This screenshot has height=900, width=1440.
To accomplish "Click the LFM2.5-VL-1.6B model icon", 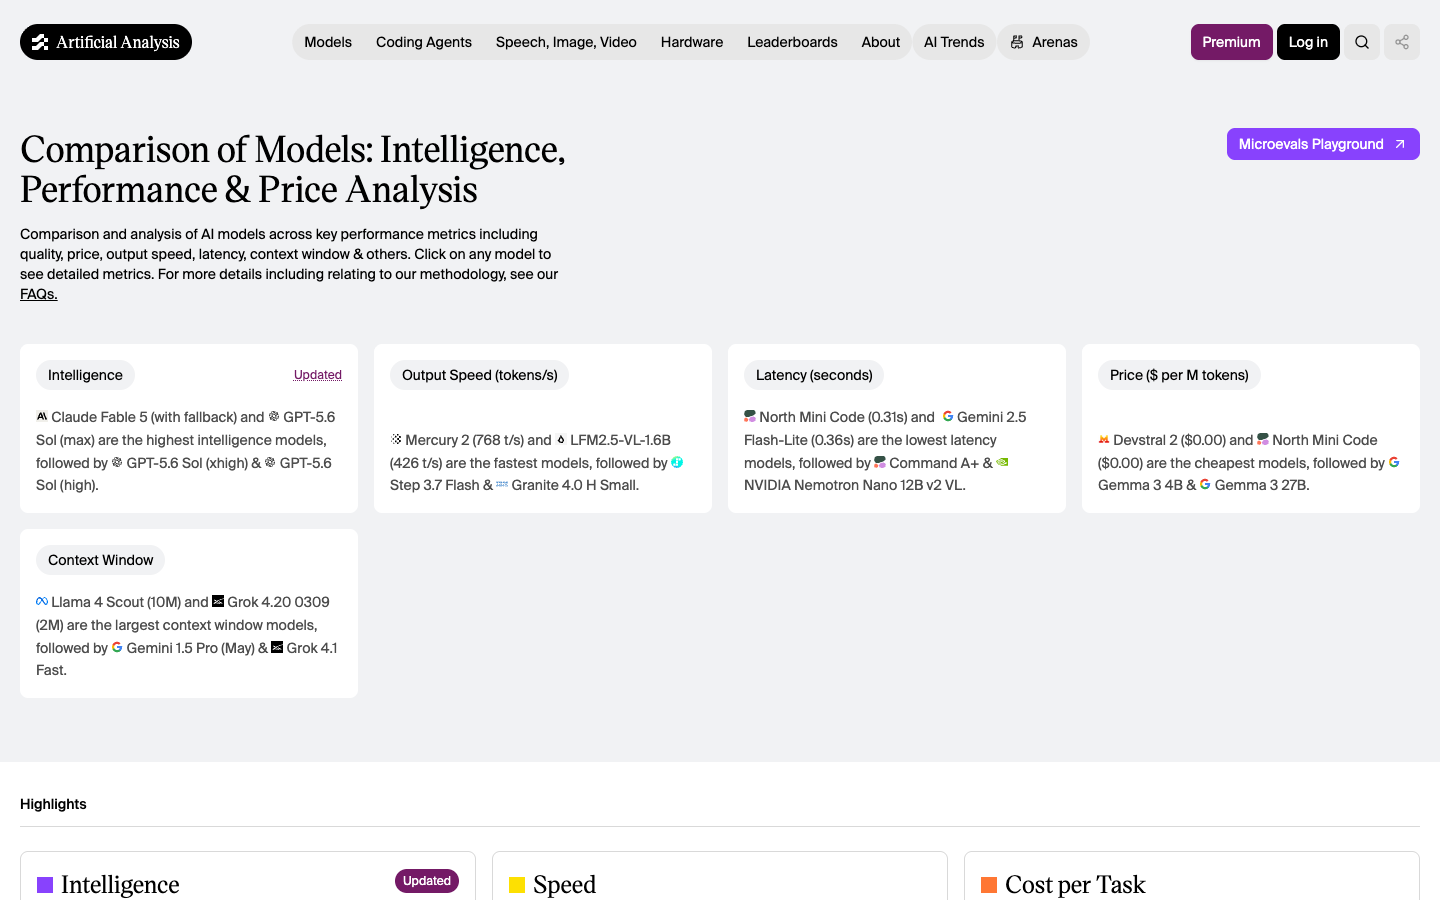I will pyautogui.click(x=561, y=439).
